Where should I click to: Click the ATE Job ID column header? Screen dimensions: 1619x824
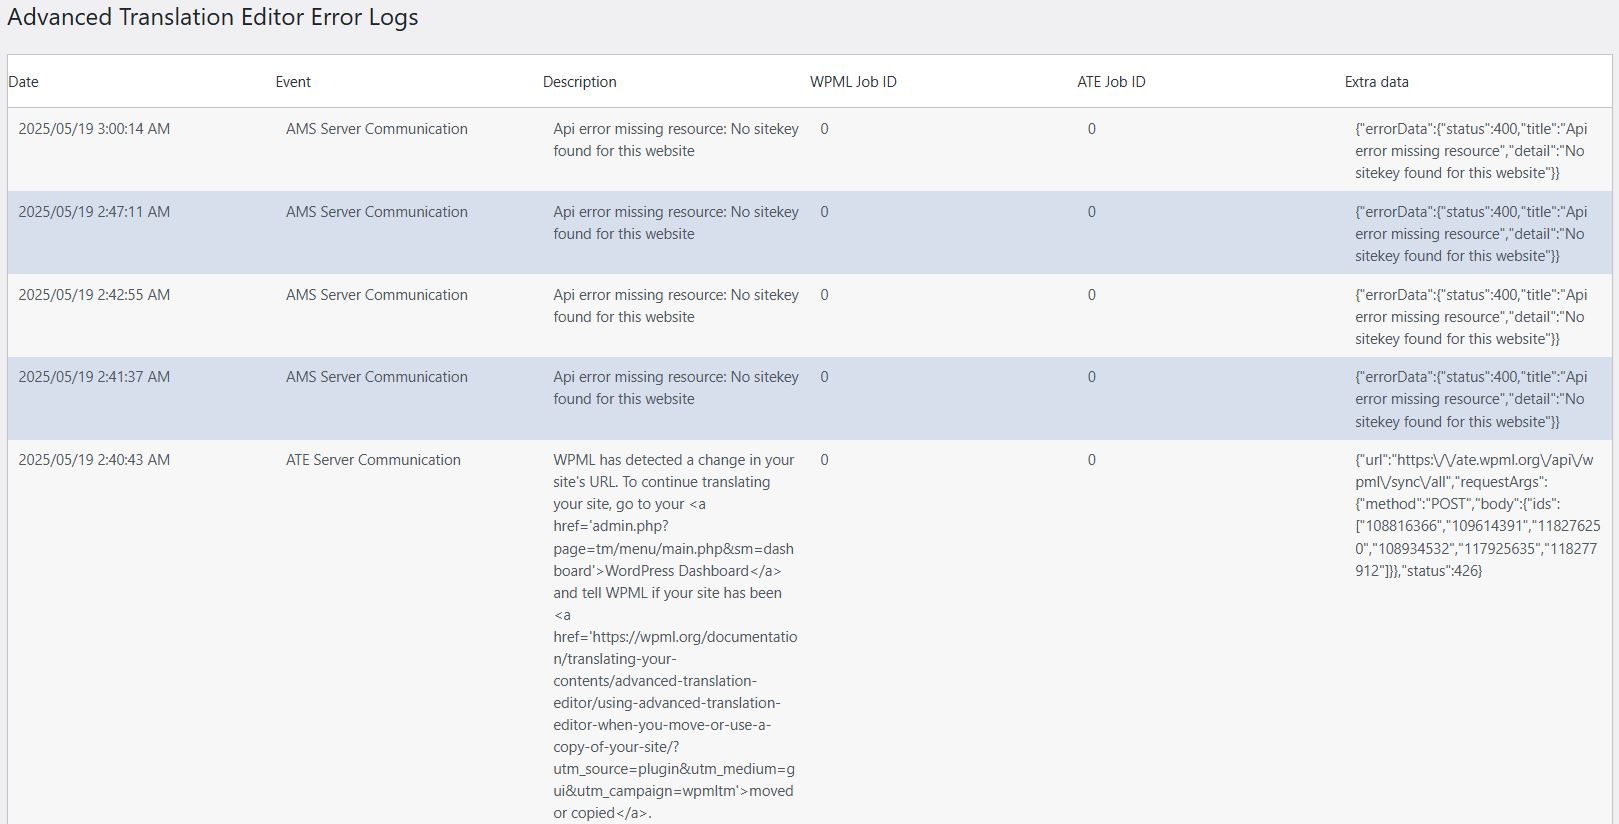coord(1111,82)
